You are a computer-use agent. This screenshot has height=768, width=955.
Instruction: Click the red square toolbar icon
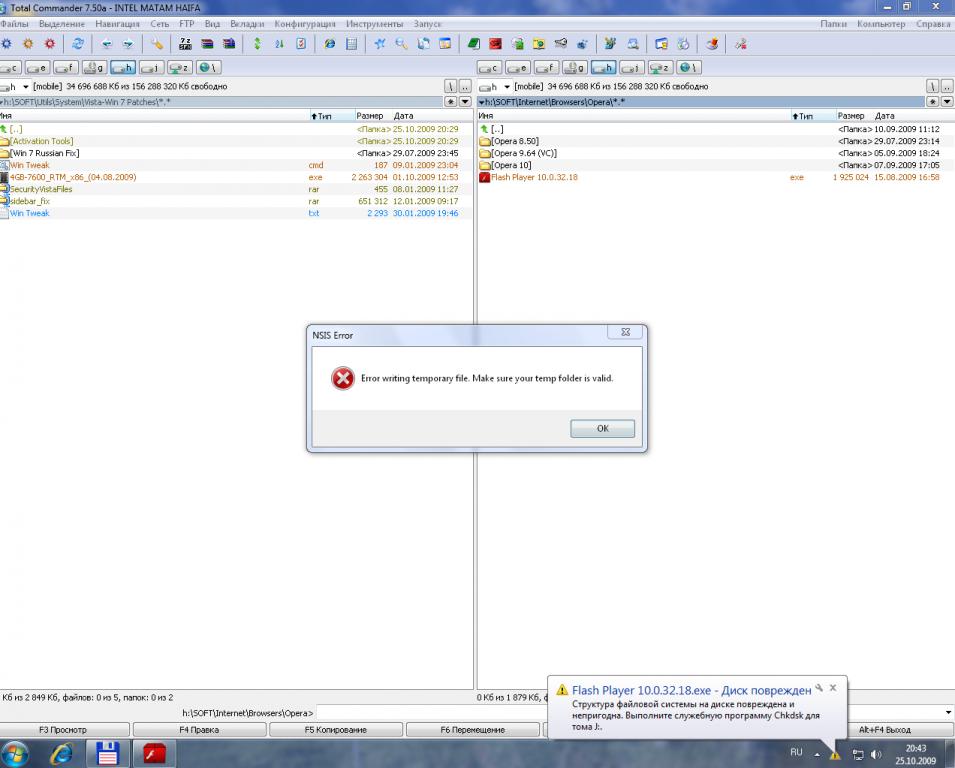point(495,44)
